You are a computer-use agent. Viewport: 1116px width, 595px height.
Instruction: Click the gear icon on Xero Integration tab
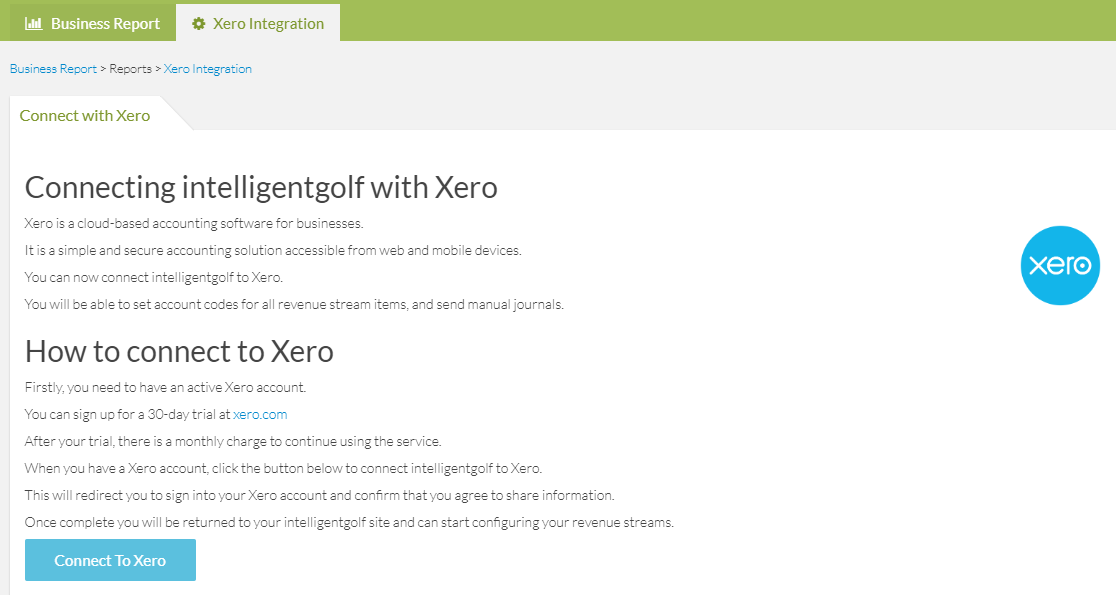point(198,23)
